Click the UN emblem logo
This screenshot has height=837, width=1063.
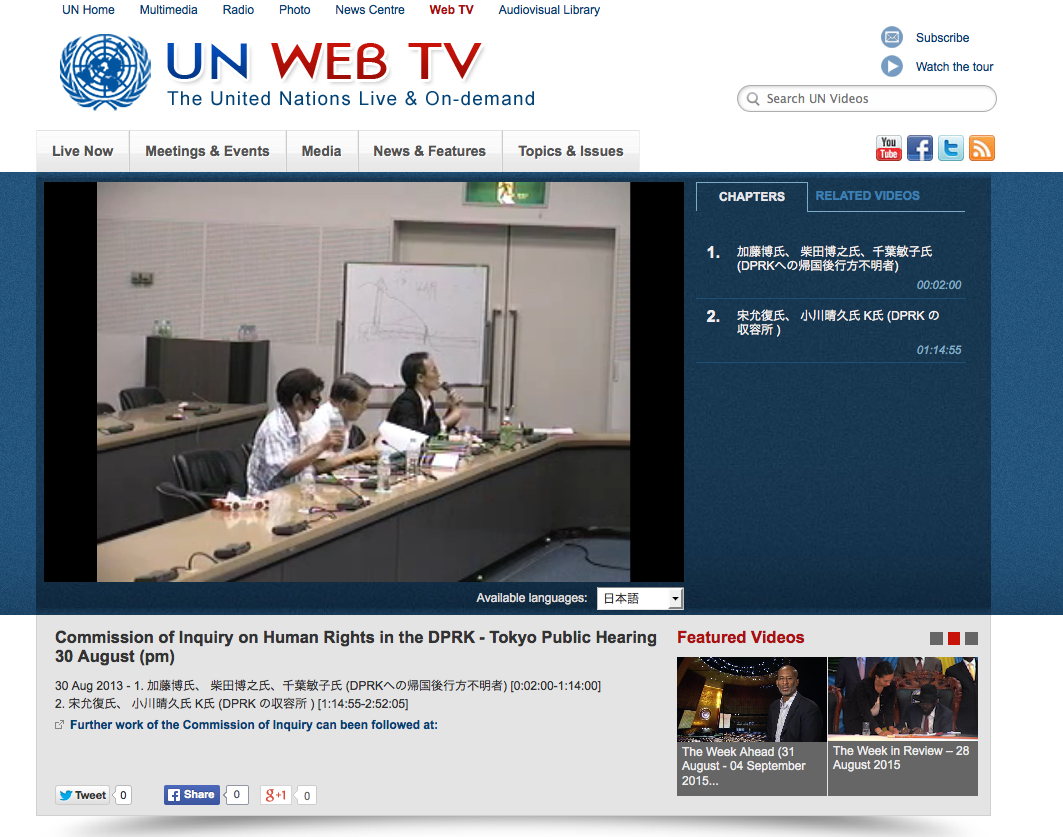point(105,72)
